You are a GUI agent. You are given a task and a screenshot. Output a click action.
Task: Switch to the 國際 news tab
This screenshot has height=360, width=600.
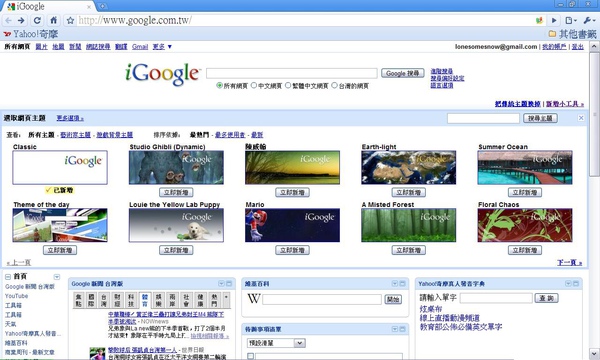pos(91,300)
